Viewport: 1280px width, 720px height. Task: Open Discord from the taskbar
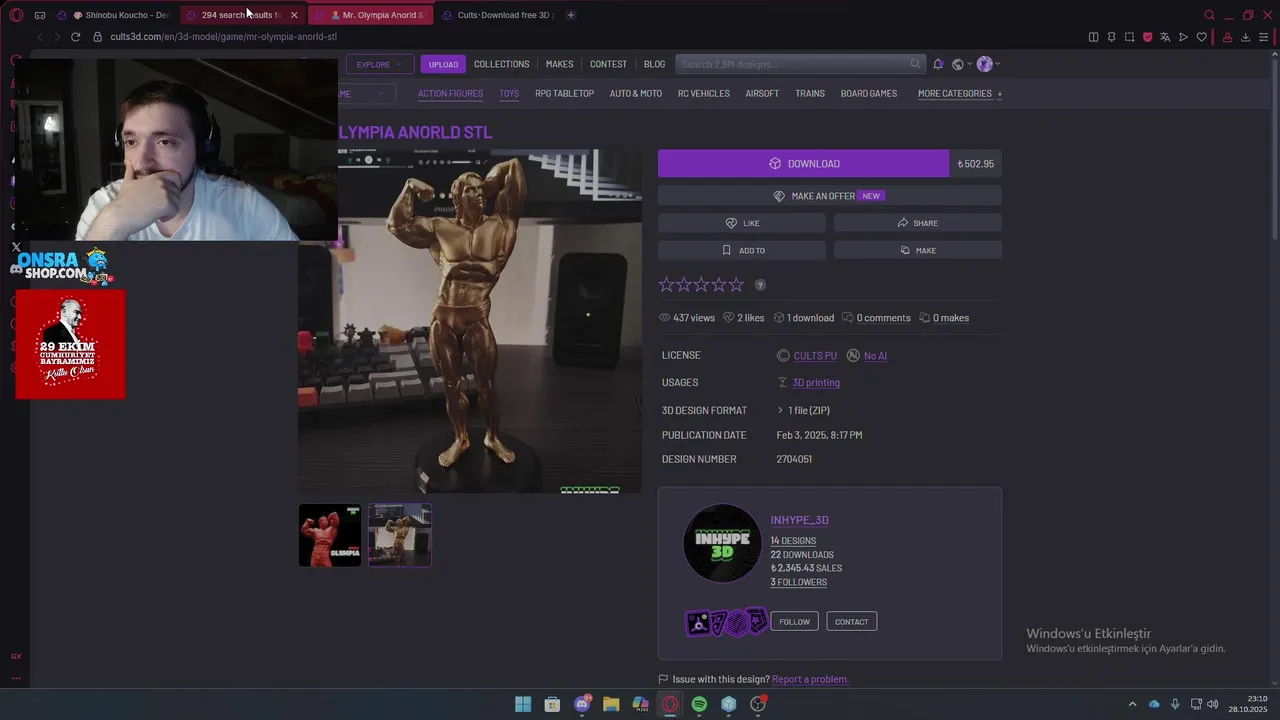(582, 704)
